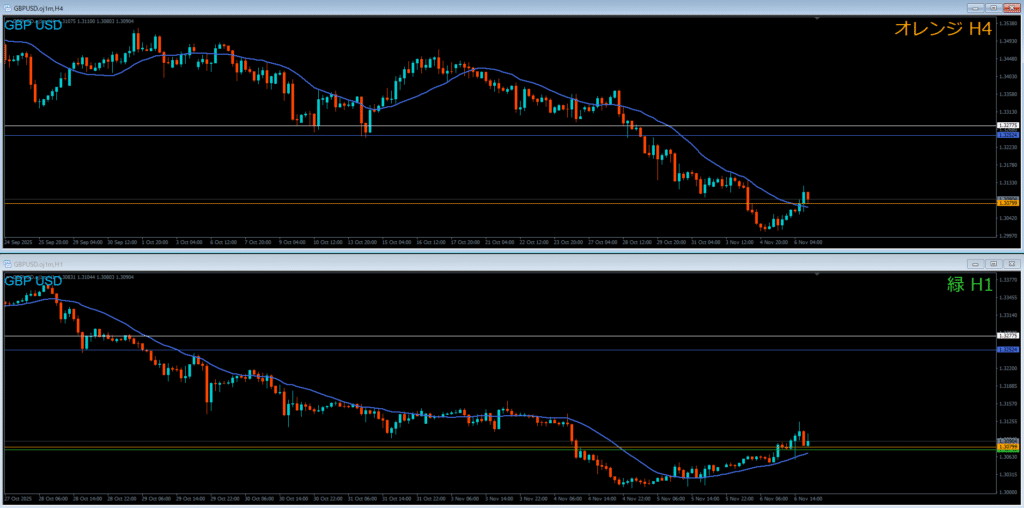Screen dimensions: 1024x508
Task: Close the GBPUSD H1 chart window
Action: coord(1010,264)
